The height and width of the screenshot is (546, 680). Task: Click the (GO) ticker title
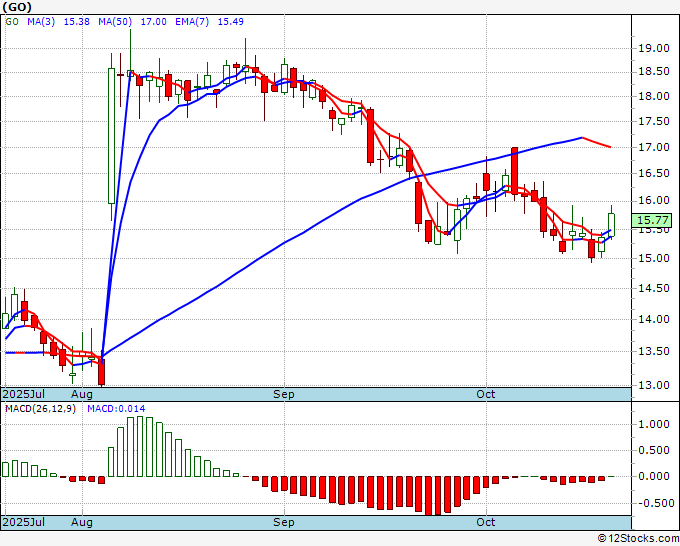tap(16, 7)
